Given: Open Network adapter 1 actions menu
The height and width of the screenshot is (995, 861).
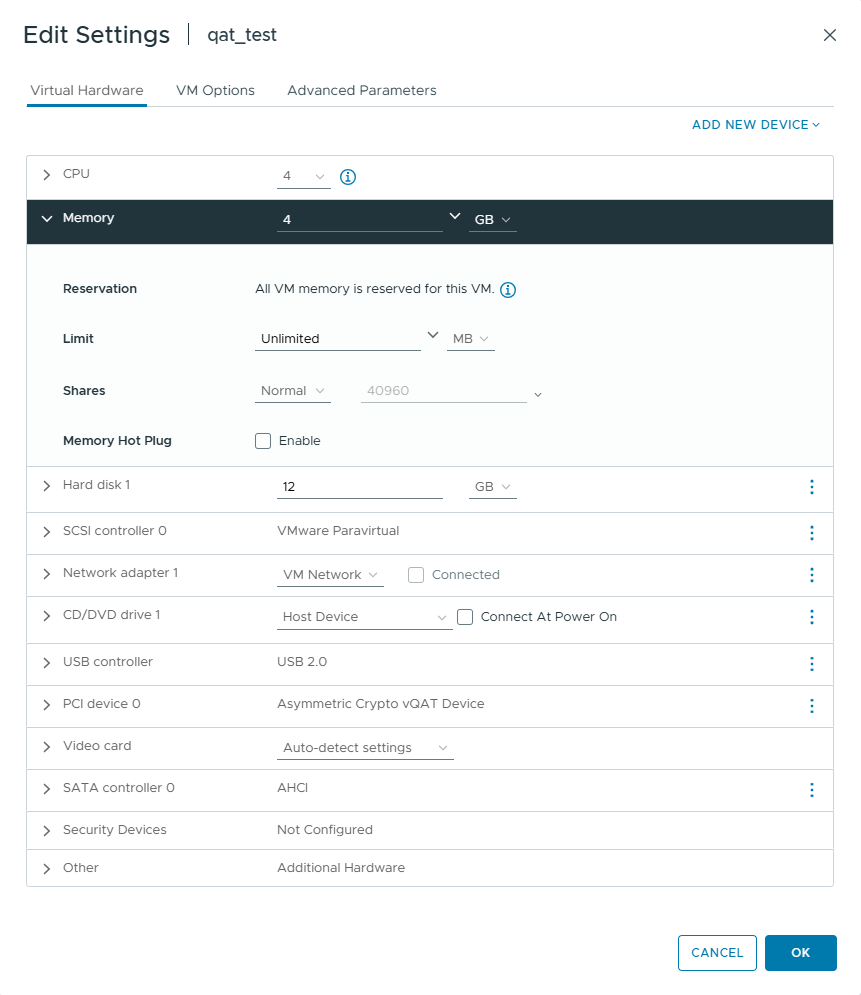Looking at the screenshot, I should click(811, 575).
